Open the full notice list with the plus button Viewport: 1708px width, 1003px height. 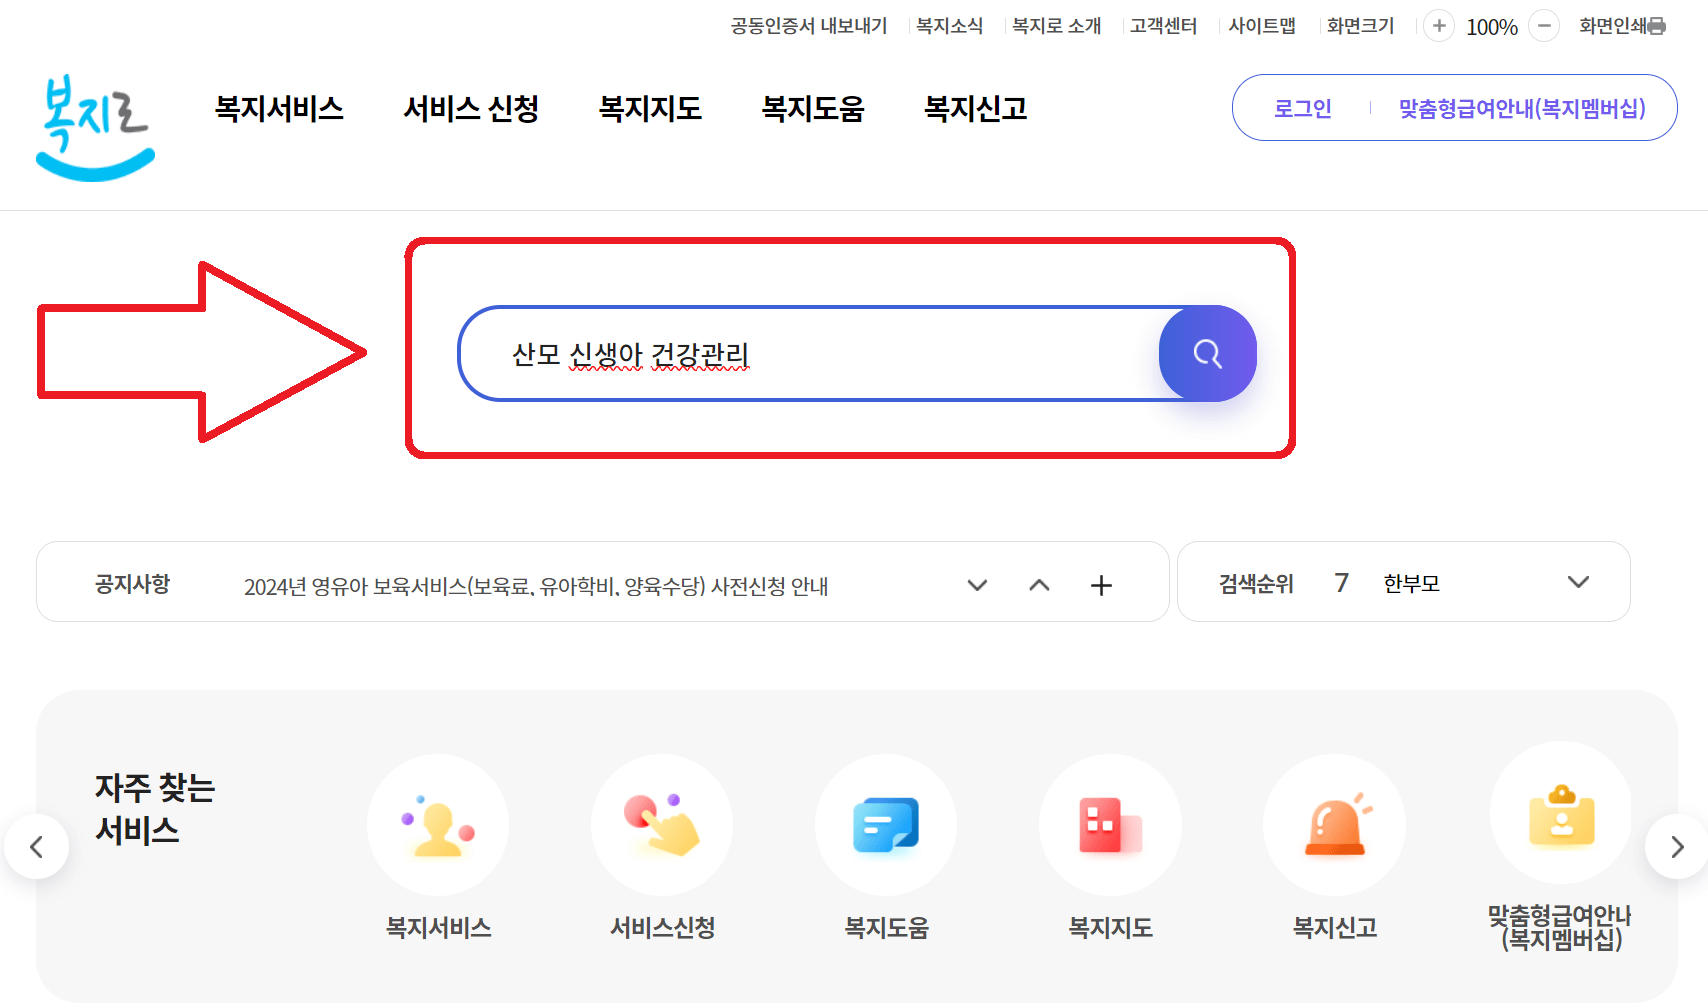click(1101, 585)
